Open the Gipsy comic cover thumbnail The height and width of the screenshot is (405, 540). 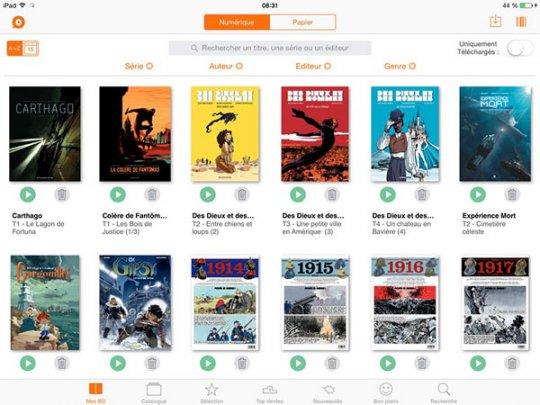[135, 303]
